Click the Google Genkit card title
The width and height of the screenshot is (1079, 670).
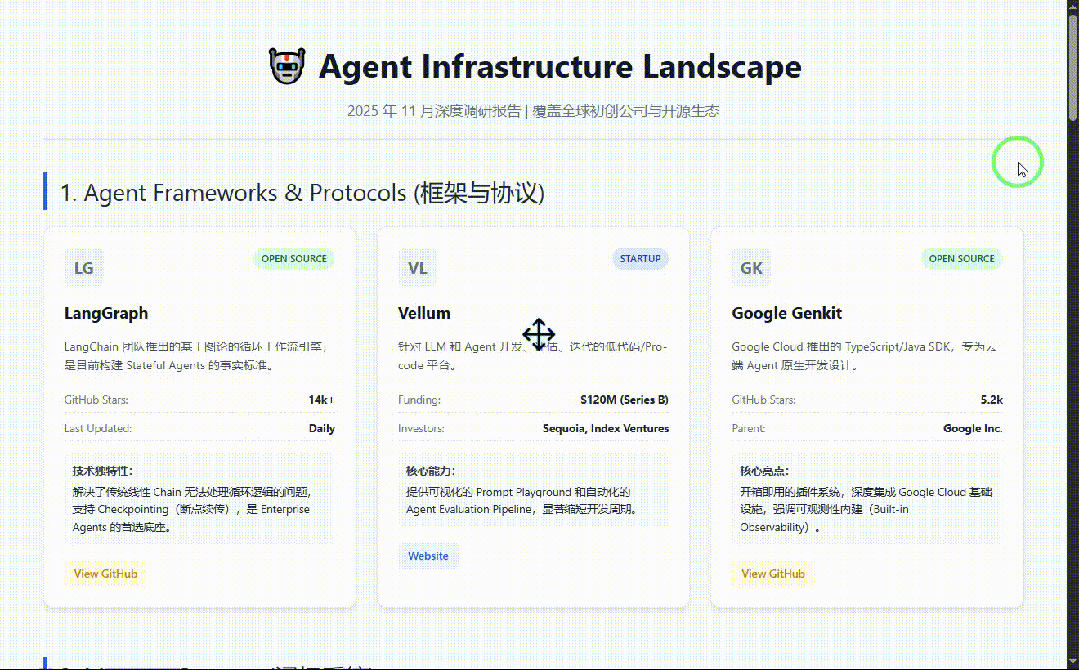pos(787,313)
